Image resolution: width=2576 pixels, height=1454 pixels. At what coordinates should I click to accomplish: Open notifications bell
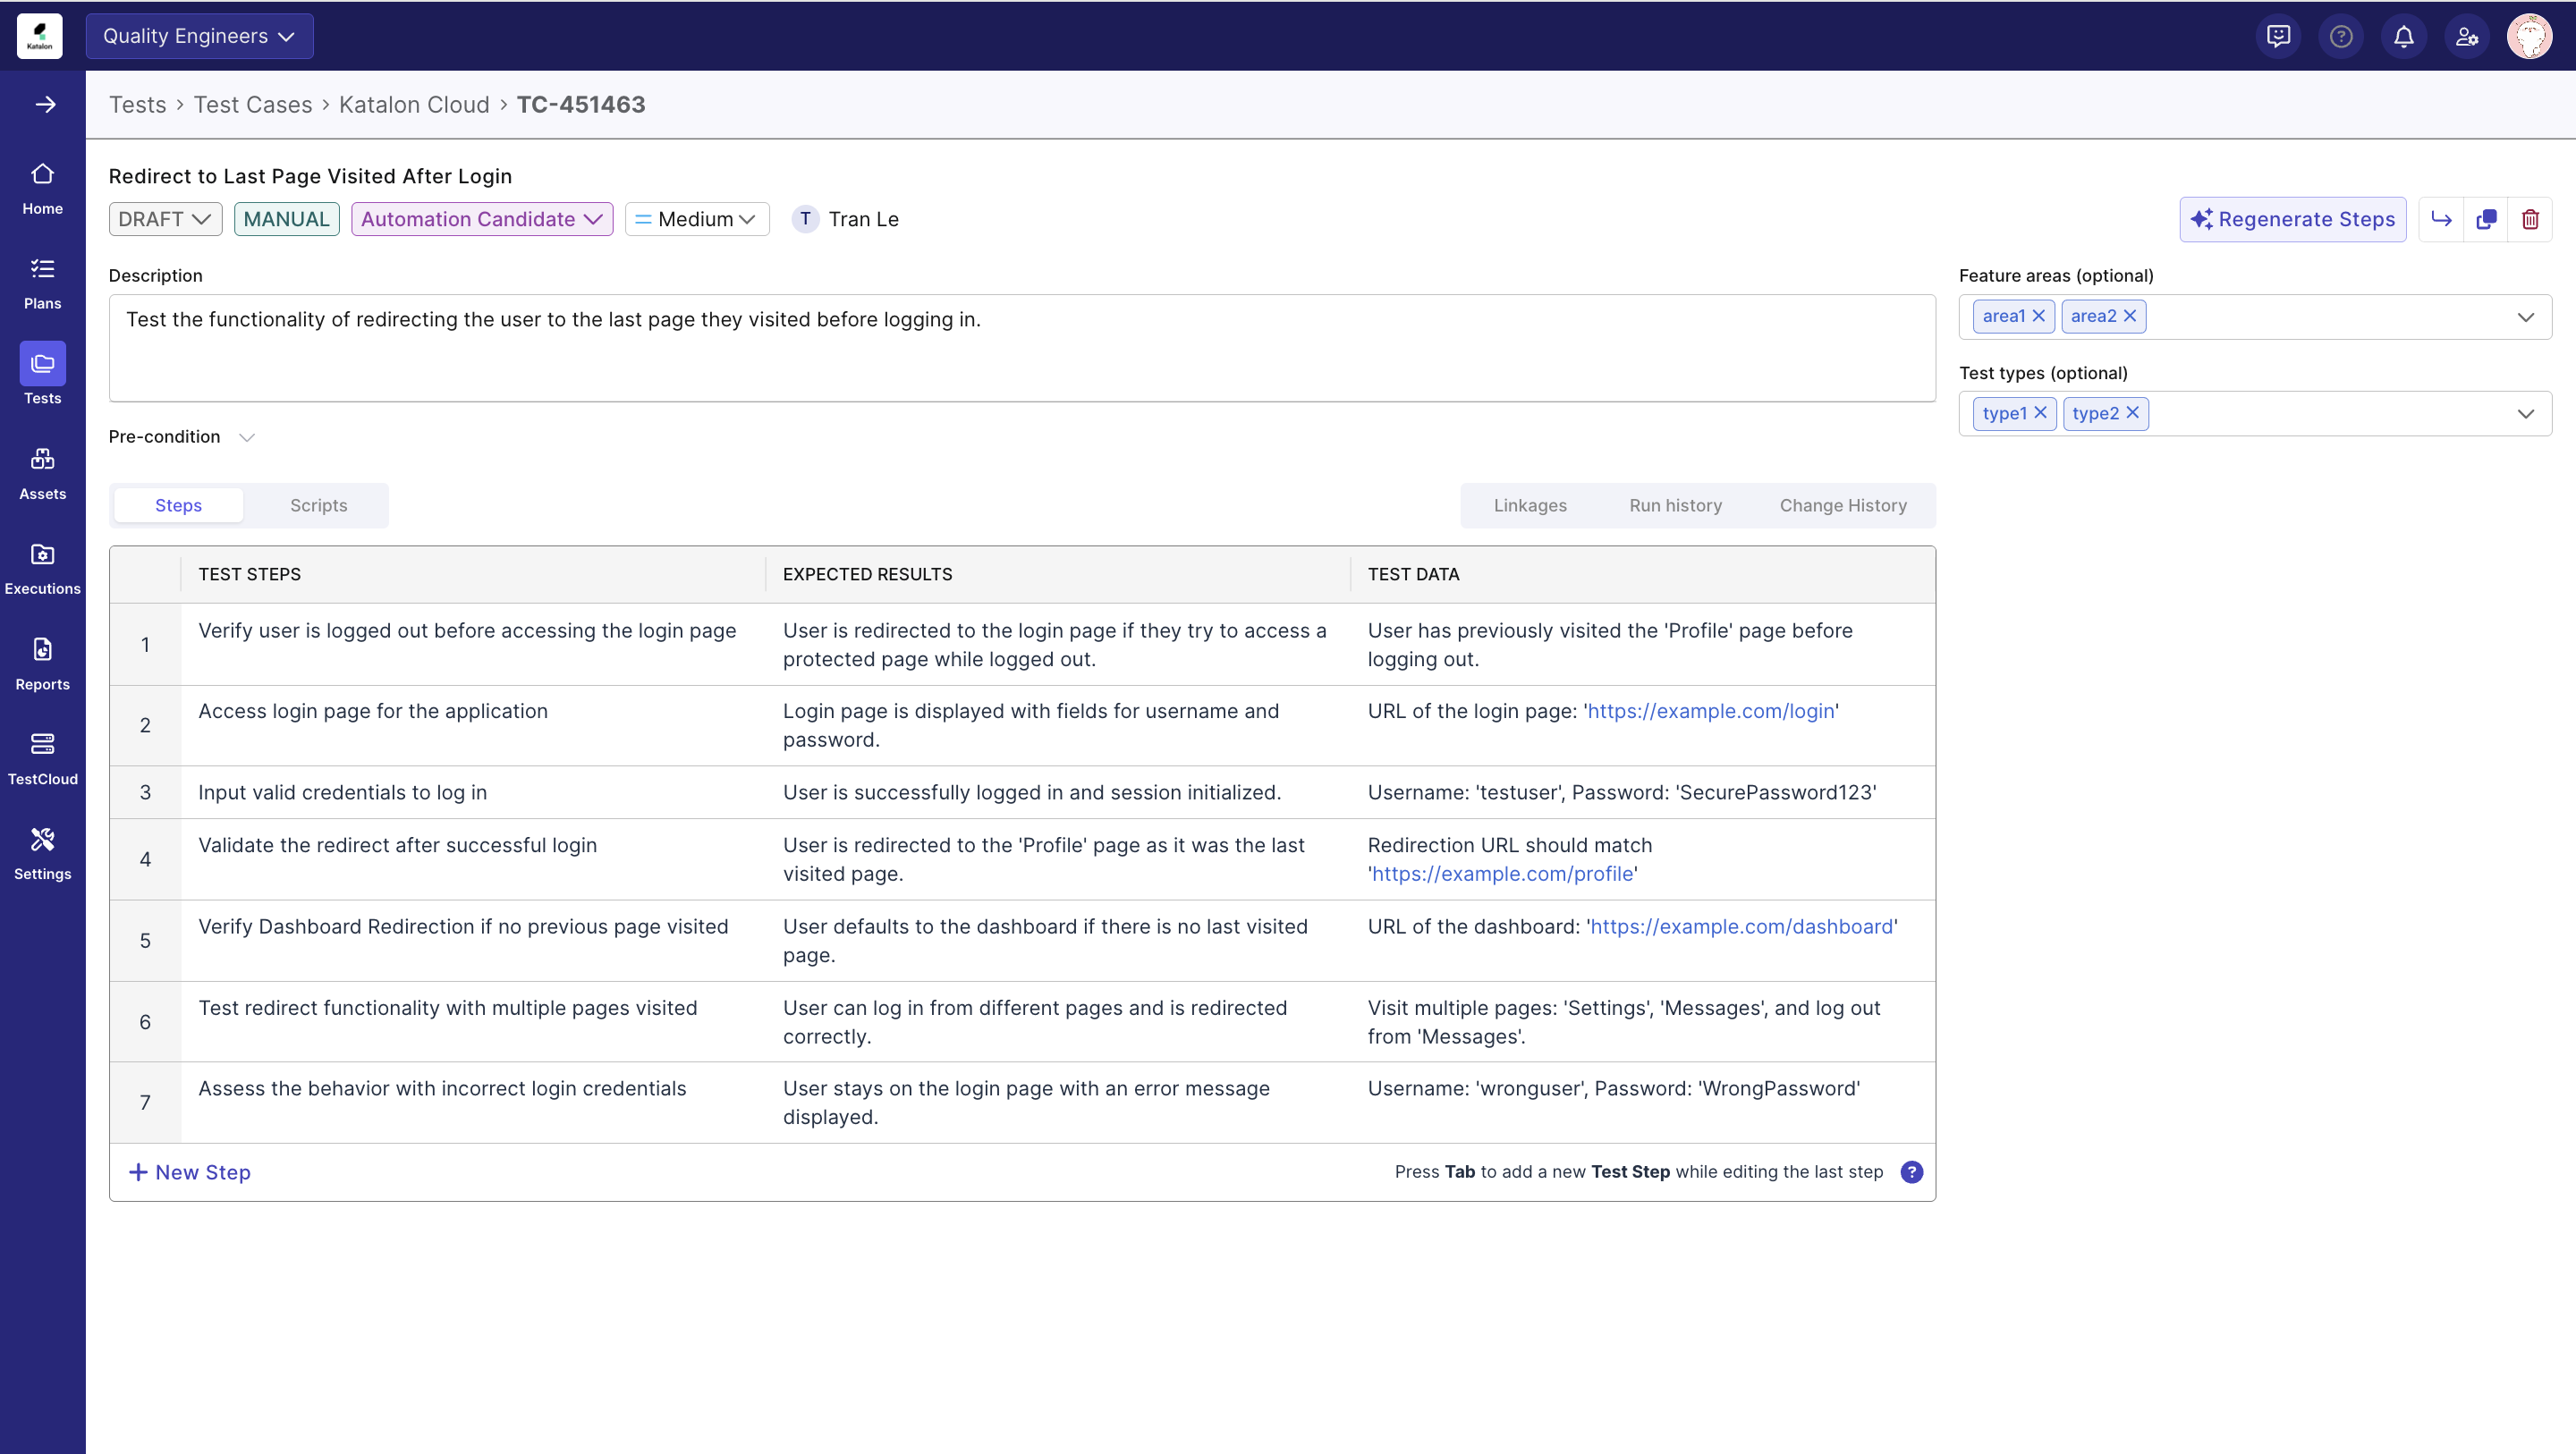2404,36
